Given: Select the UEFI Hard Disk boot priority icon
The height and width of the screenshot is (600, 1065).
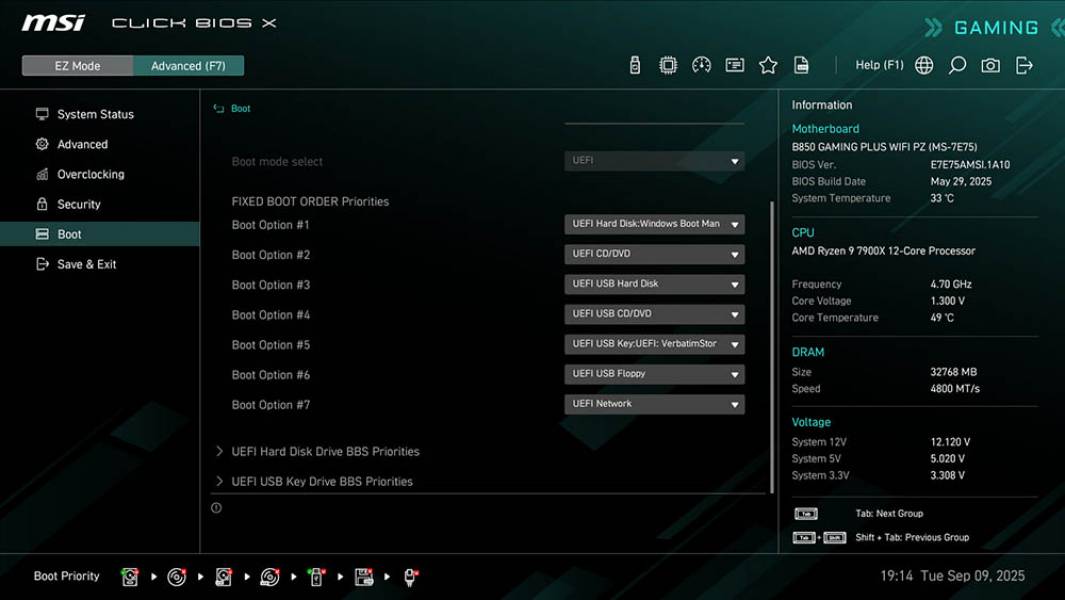Looking at the screenshot, I should pyautogui.click(x=129, y=576).
